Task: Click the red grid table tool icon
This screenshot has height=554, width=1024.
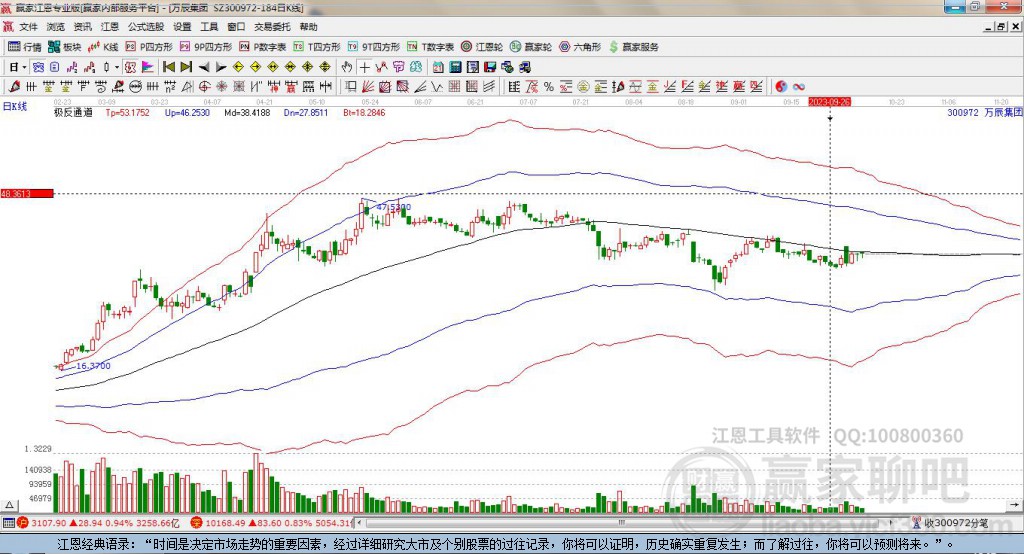Action: point(455,86)
